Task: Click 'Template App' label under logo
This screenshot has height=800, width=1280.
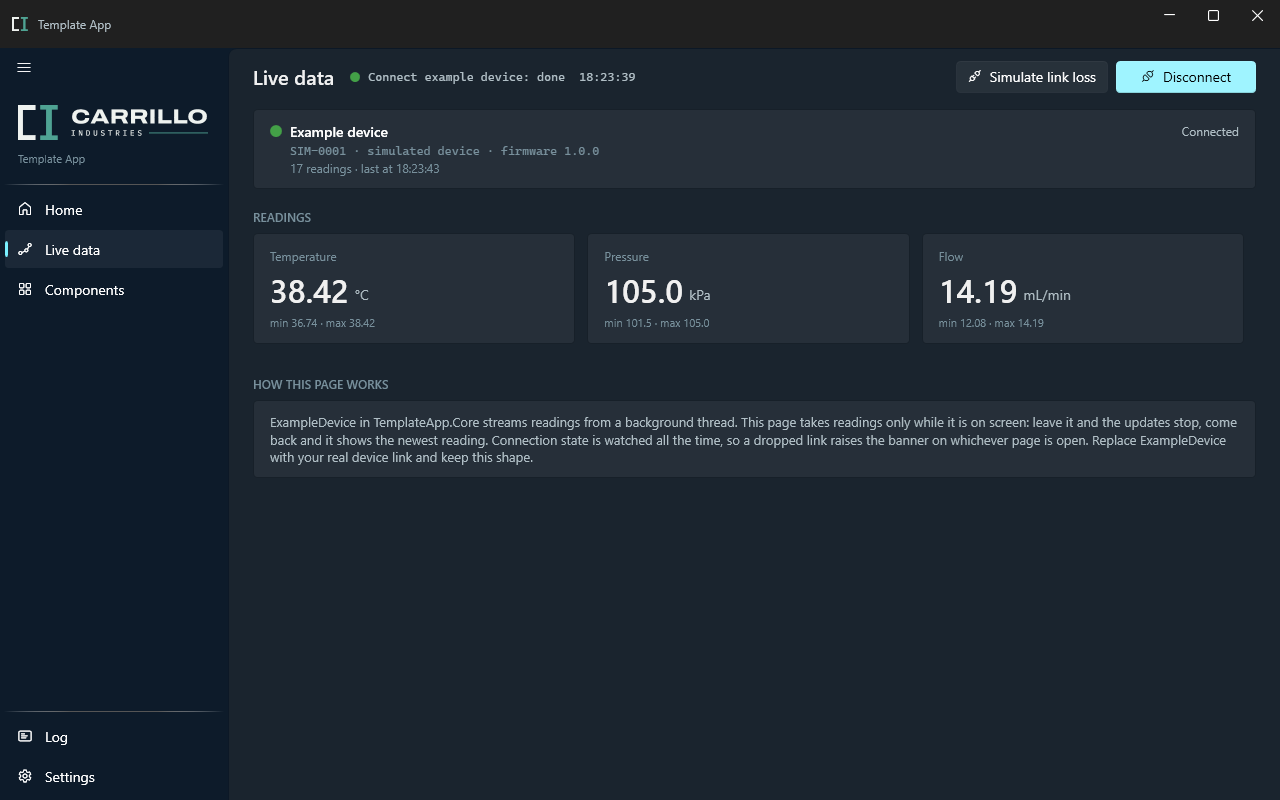Action: 51,159
